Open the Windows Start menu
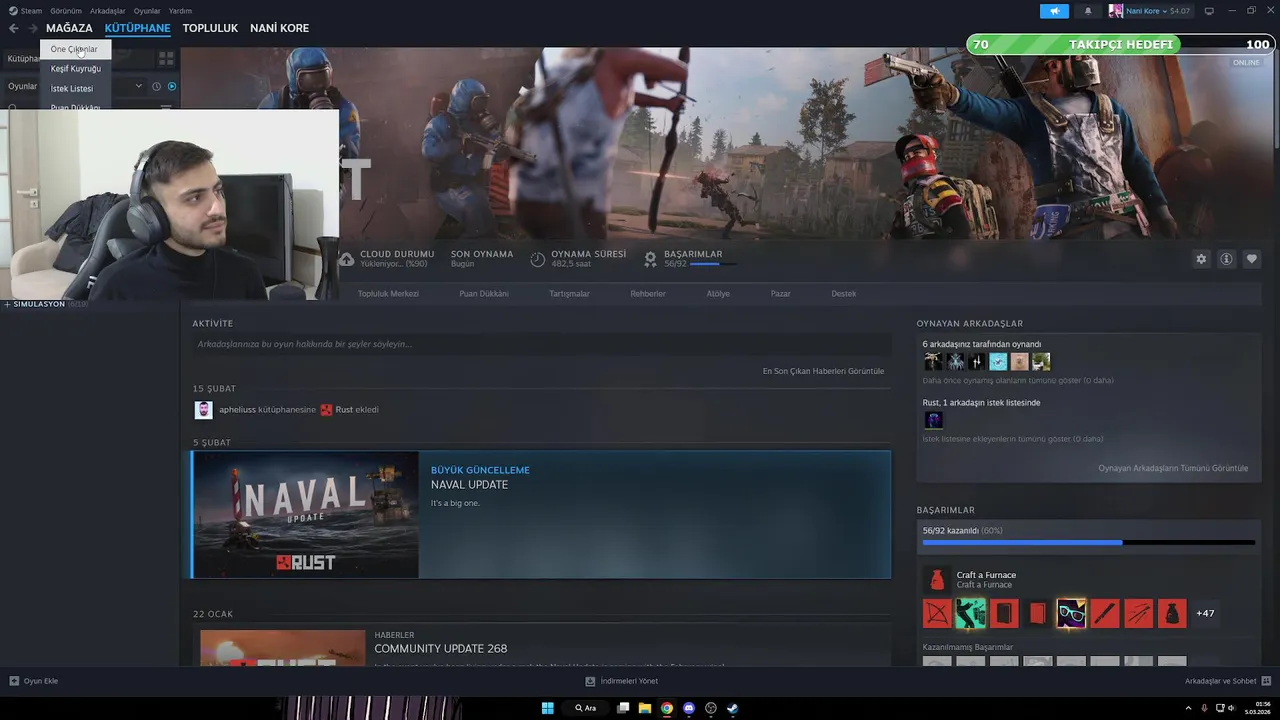The height and width of the screenshot is (720, 1280). [x=547, y=708]
